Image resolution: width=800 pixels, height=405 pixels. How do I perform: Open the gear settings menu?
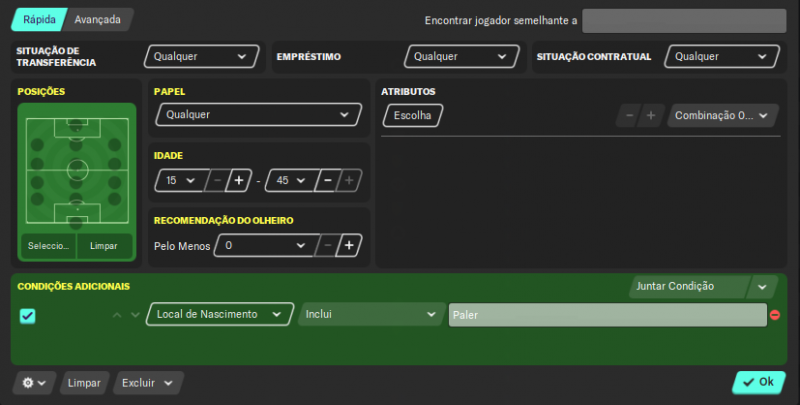[x=34, y=383]
